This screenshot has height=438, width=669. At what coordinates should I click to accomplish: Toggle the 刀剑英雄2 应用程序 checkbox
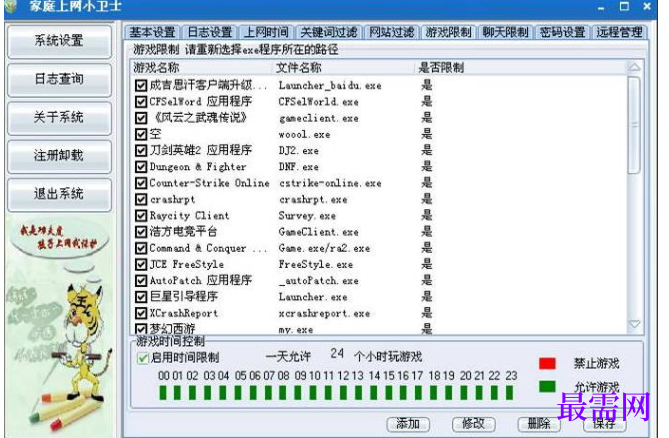[141, 151]
